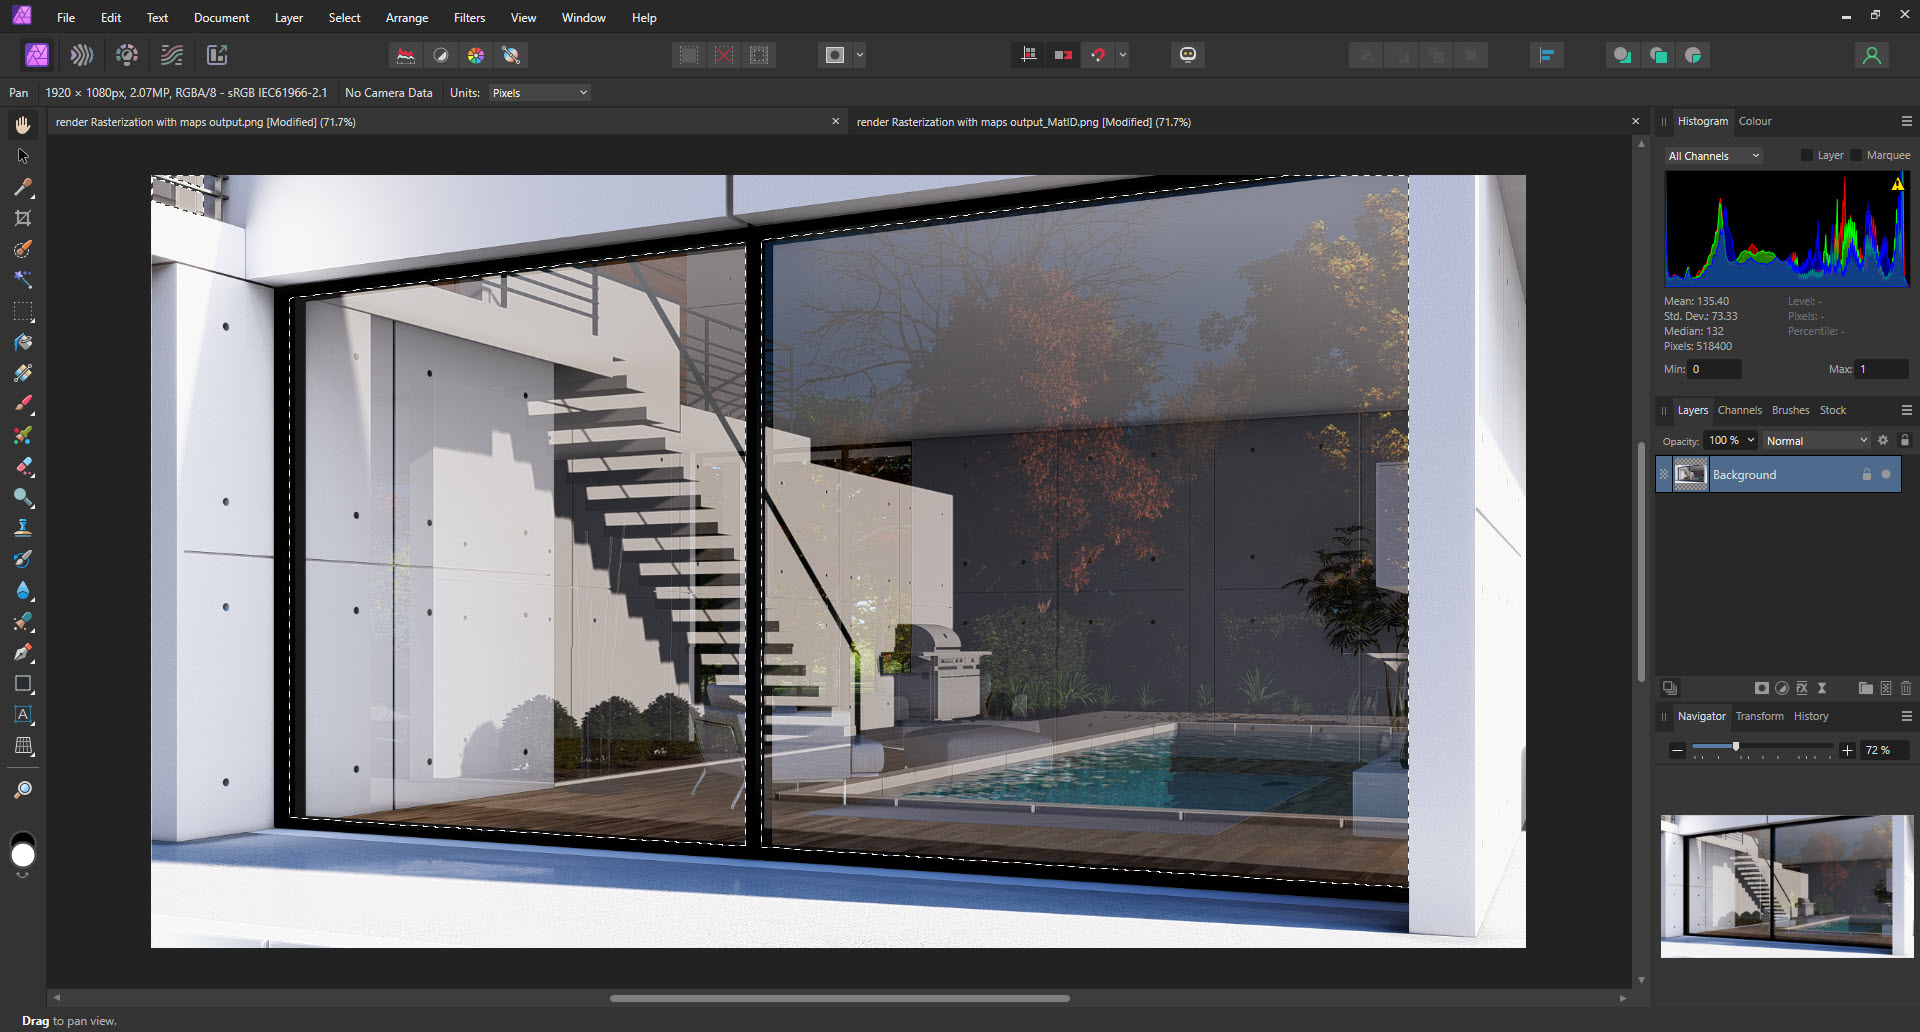1920x1032 pixels.
Task: Open the All Channels histogram dropdown
Action: click(1713, 156)
